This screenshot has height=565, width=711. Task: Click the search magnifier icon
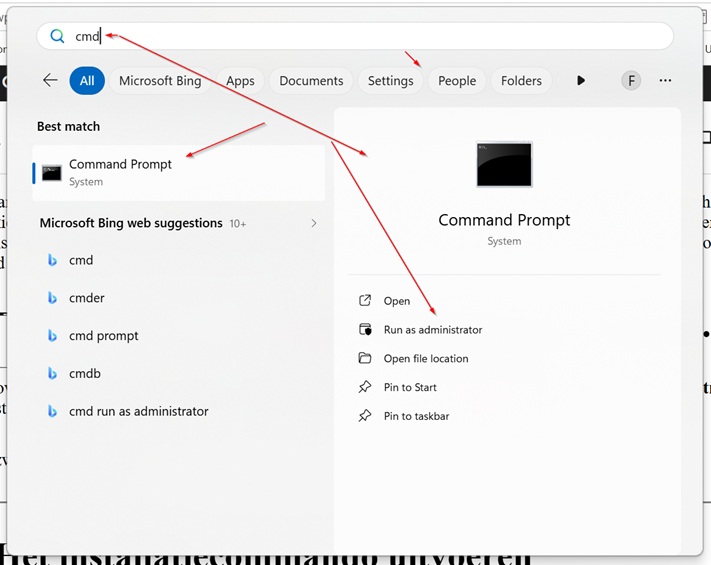click(57, 36)
